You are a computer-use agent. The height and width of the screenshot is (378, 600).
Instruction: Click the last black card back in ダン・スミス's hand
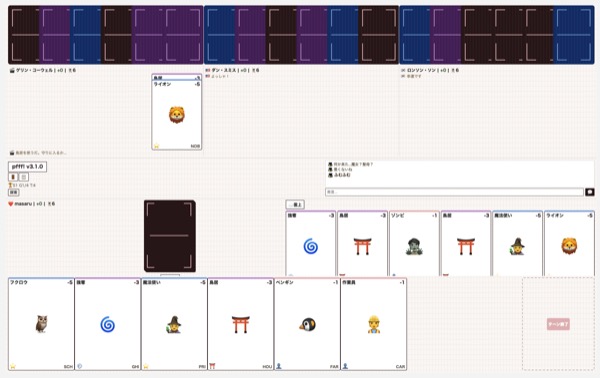pos(379,35)
